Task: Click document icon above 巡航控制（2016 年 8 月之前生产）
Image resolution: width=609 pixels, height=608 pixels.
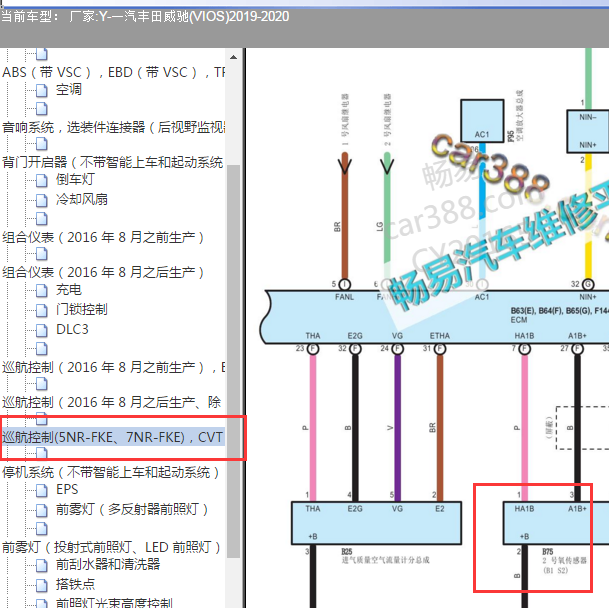Action: (42, 349)
